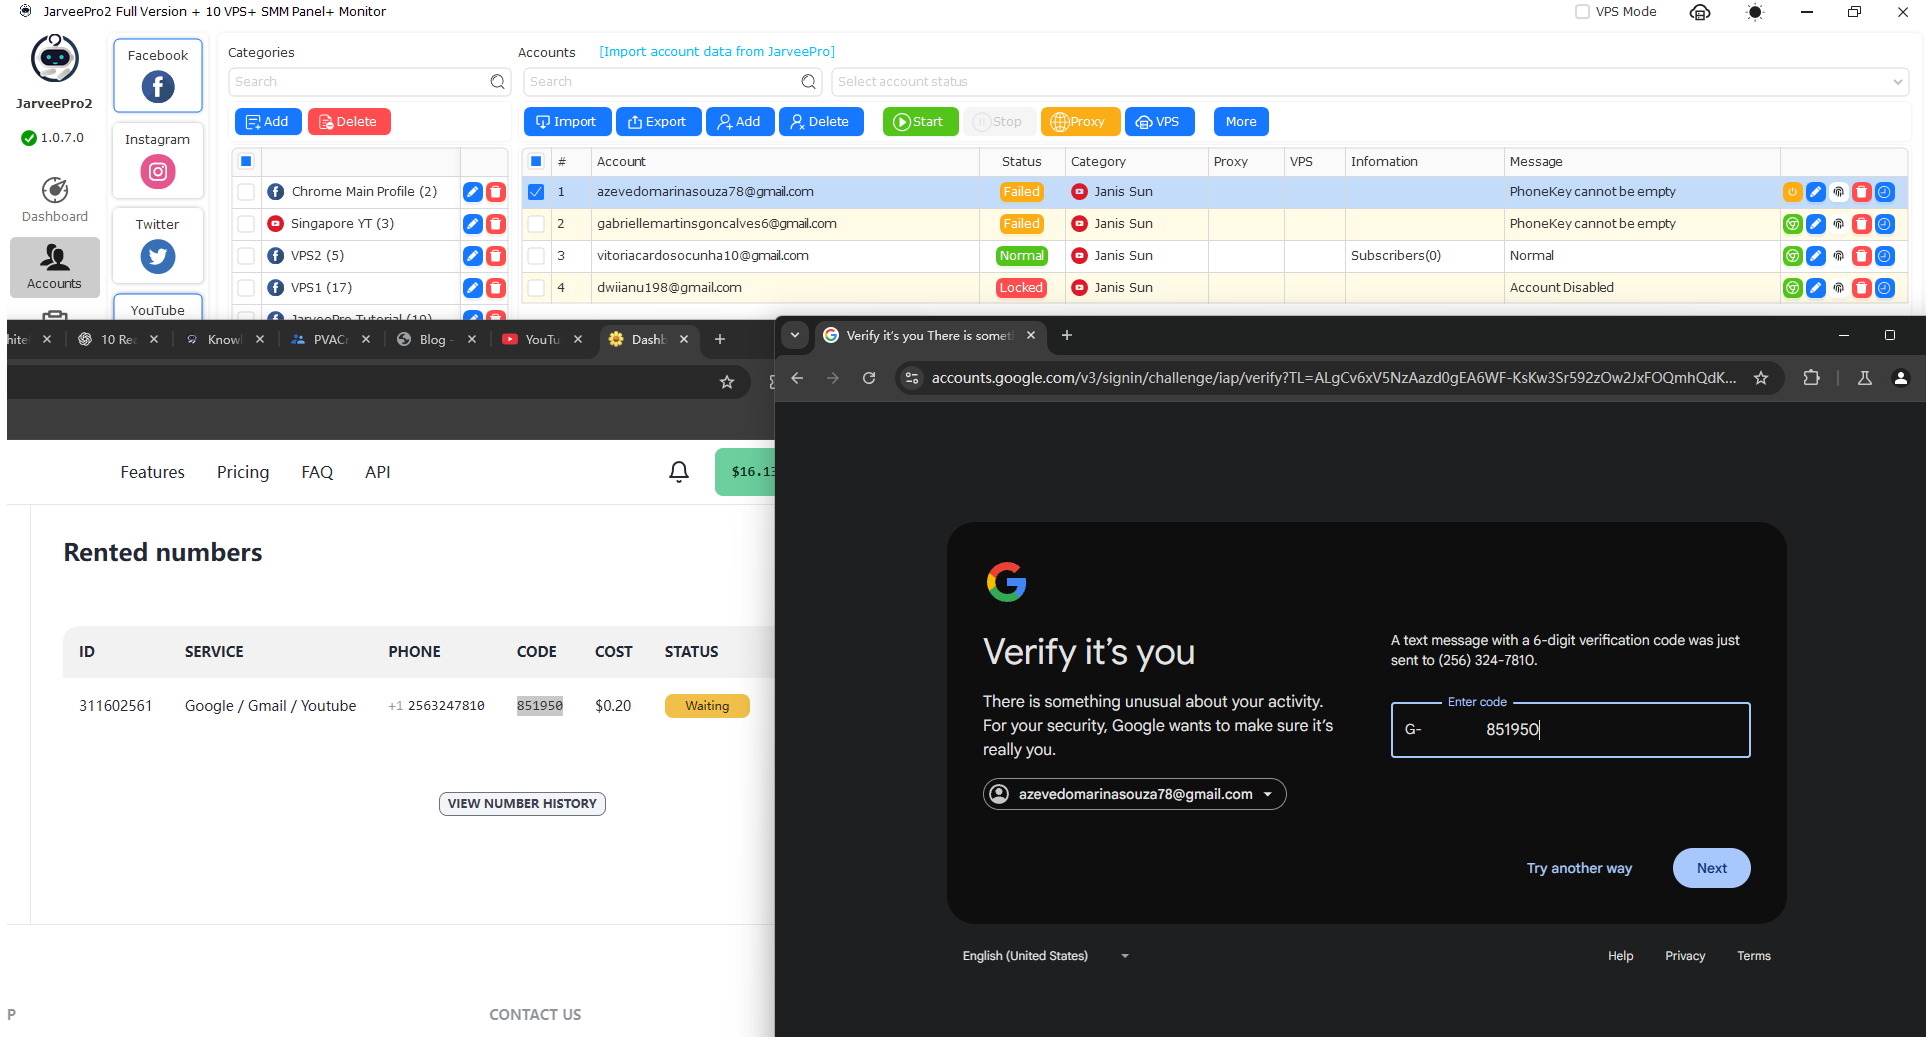Enable VPS Mode checkbox
1932x1051 pixels.
(1582, 12)
